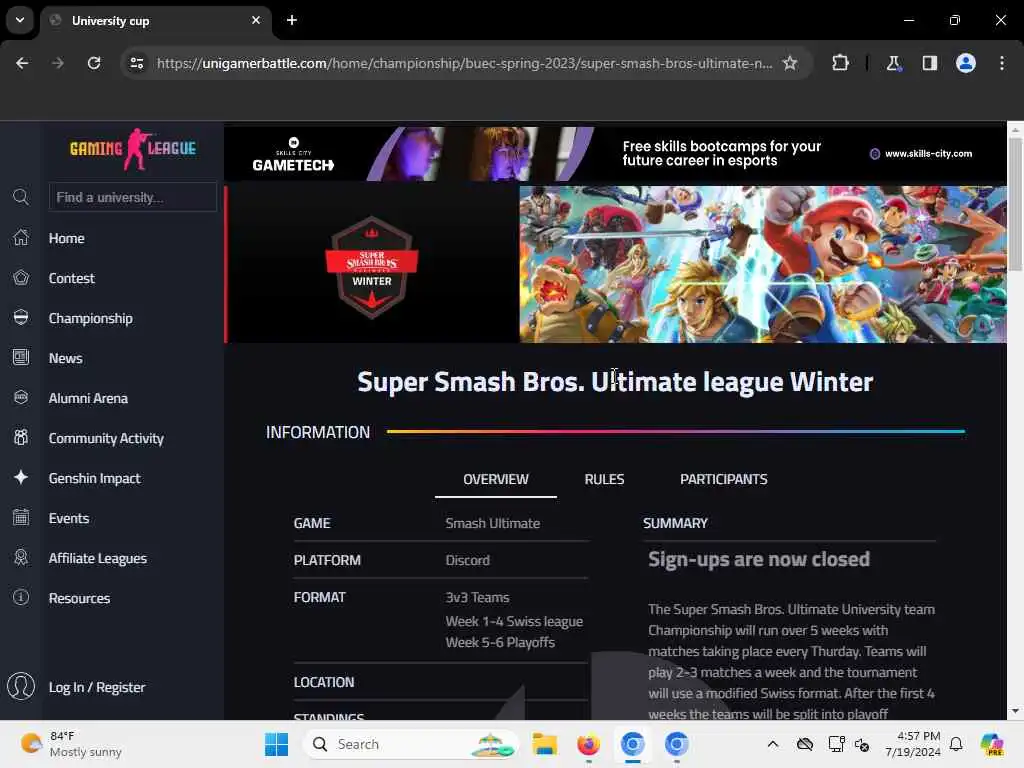Open the Genshin Impact link

(94, 478)
